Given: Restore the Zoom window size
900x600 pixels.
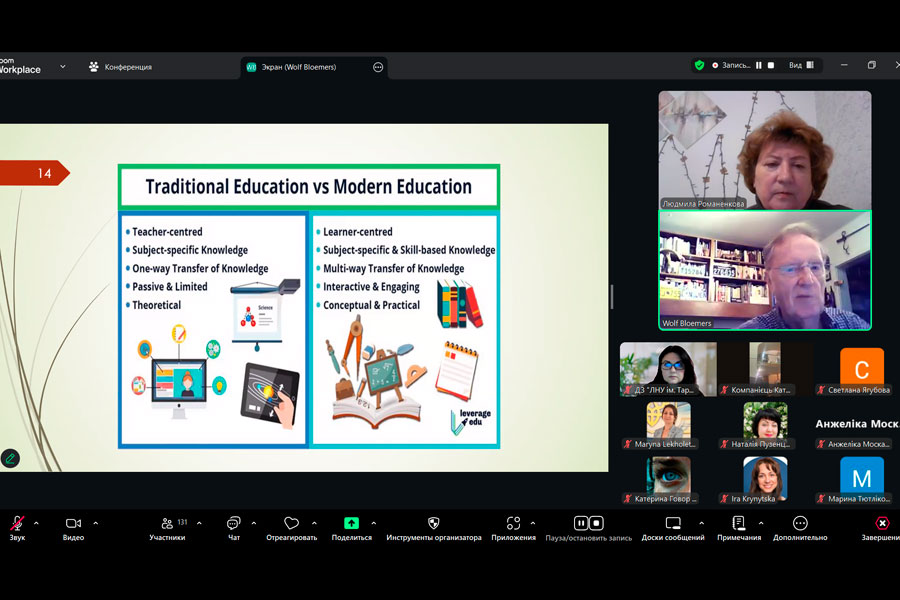Looking at the screenshot, I should [871, 65].
